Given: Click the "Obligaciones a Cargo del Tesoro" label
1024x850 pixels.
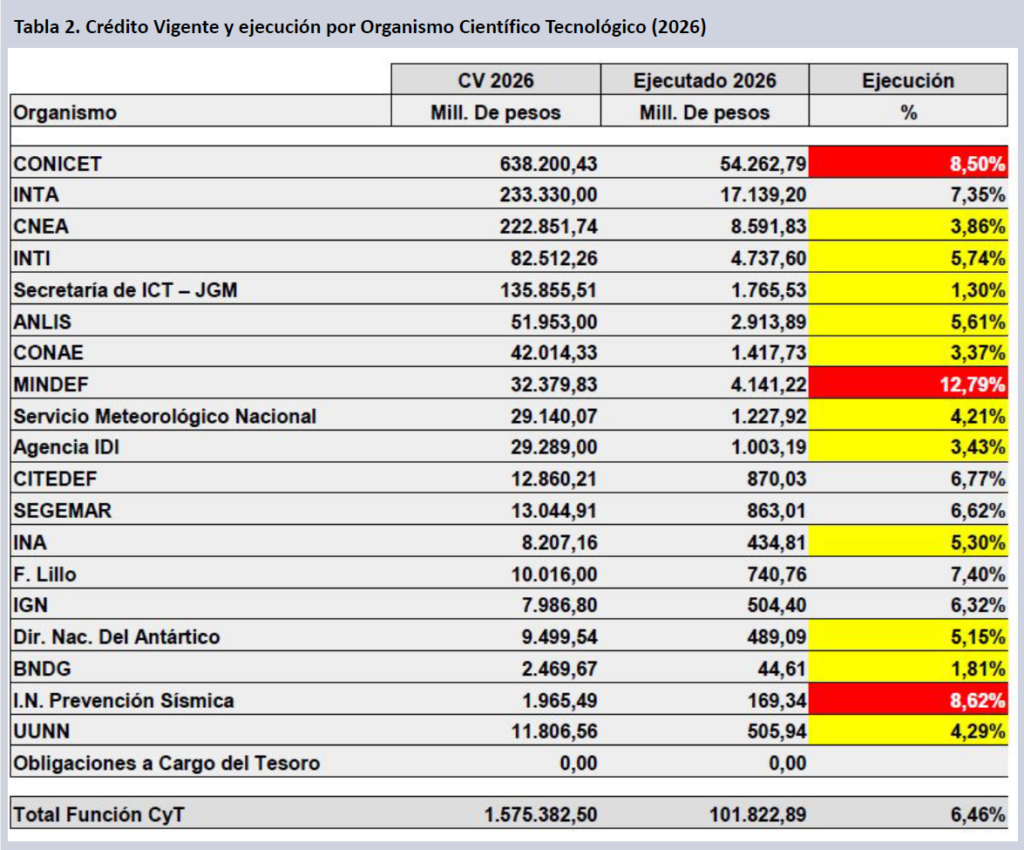Looking at the screenshot, I should (167, 763).
